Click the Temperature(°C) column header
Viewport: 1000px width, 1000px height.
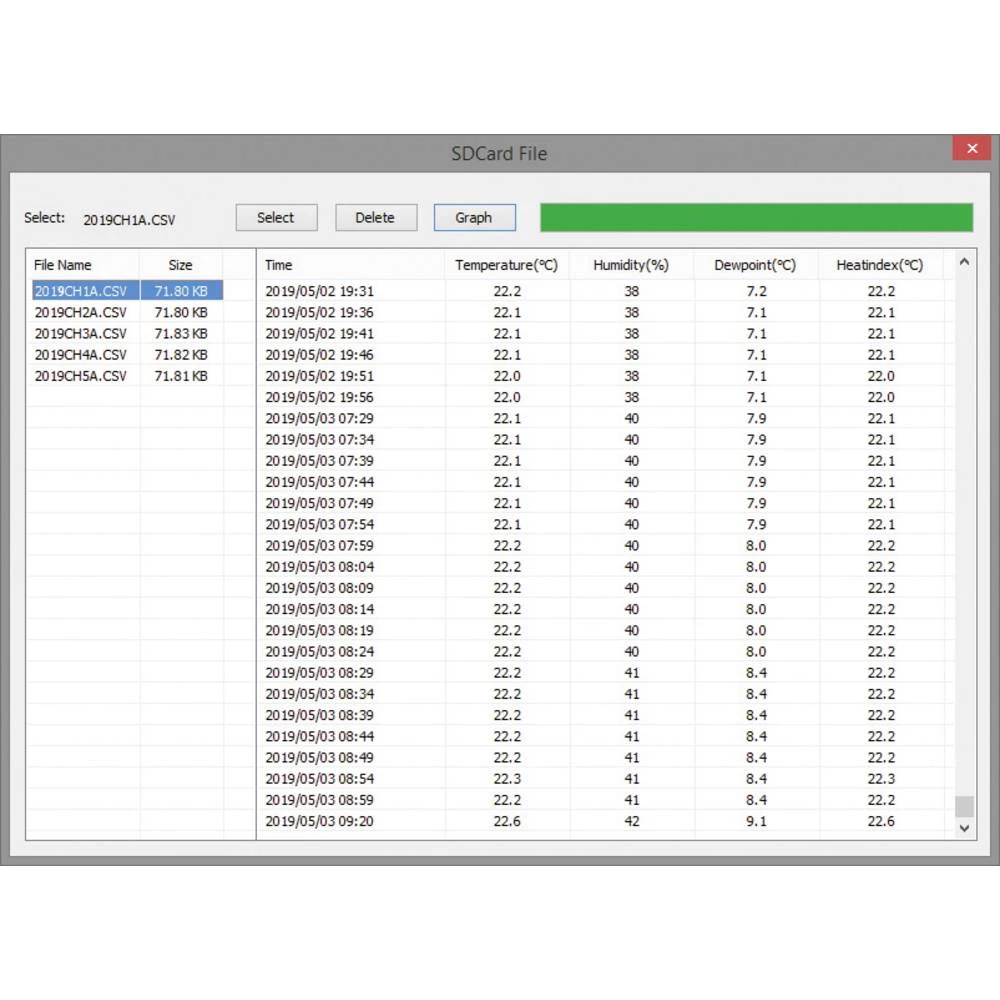pos(506,265)
